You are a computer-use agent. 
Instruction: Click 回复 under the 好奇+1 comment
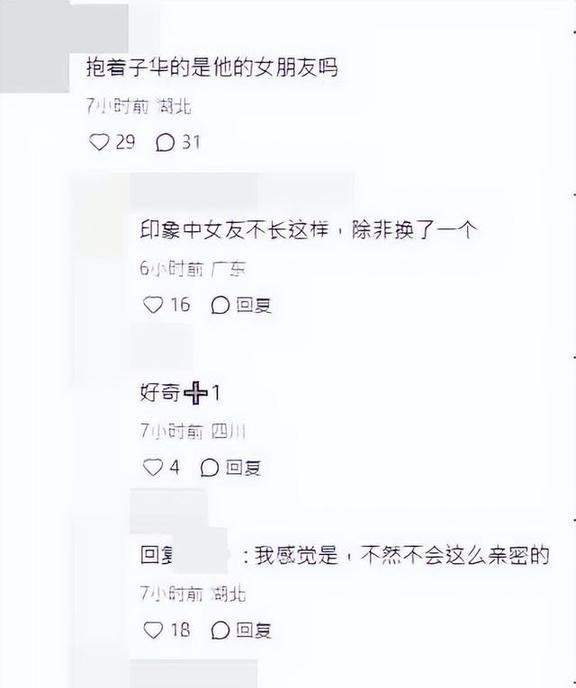point(243,467)
